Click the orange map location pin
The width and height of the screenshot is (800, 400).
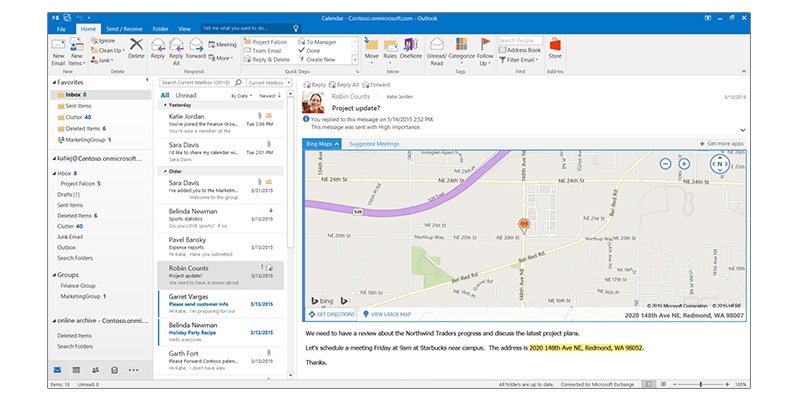[521, 226]
